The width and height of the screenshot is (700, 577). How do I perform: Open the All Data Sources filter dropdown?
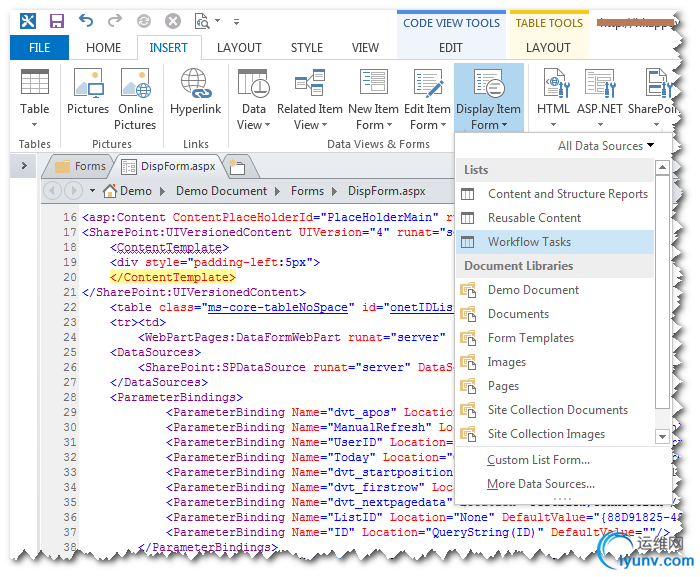point(606,146)
